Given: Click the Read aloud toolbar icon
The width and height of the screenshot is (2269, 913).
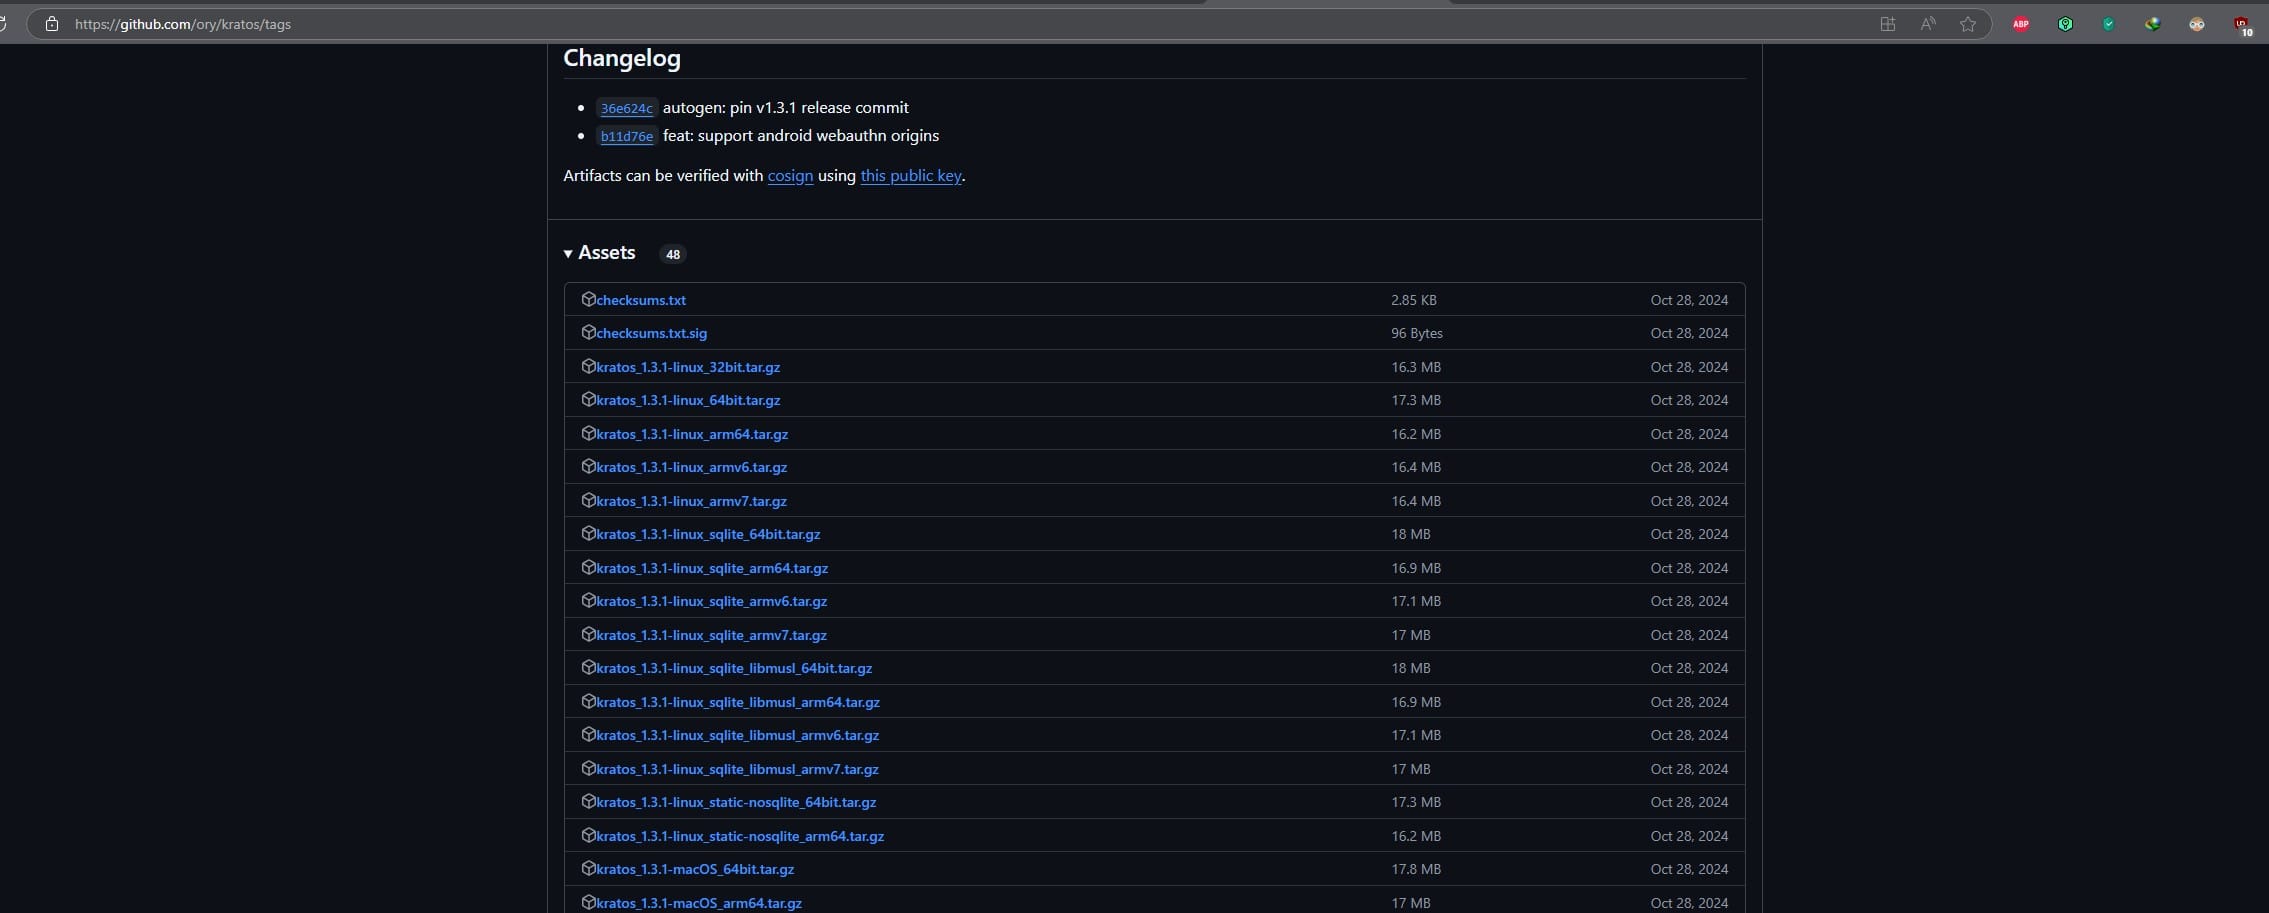Looking at the screenshot, I should click(x=1928, y=23).
